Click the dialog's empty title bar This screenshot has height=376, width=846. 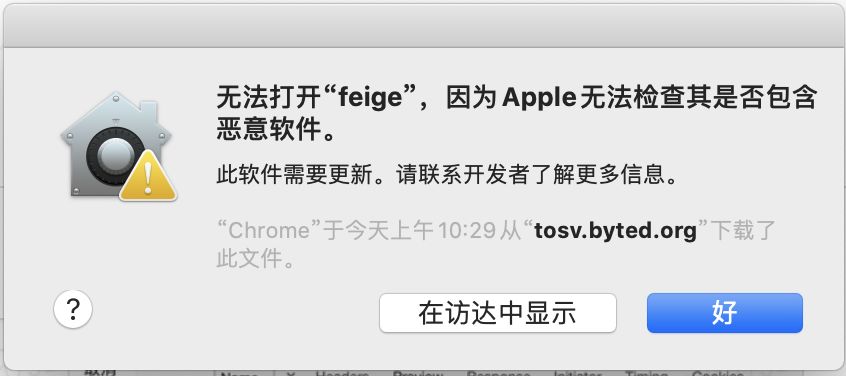(423, 26)
